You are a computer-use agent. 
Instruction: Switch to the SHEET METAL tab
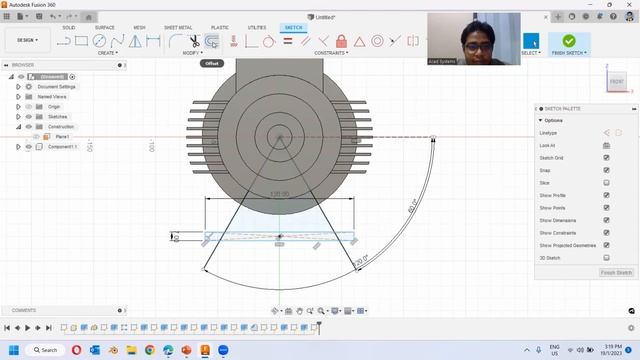coord(178,27)
